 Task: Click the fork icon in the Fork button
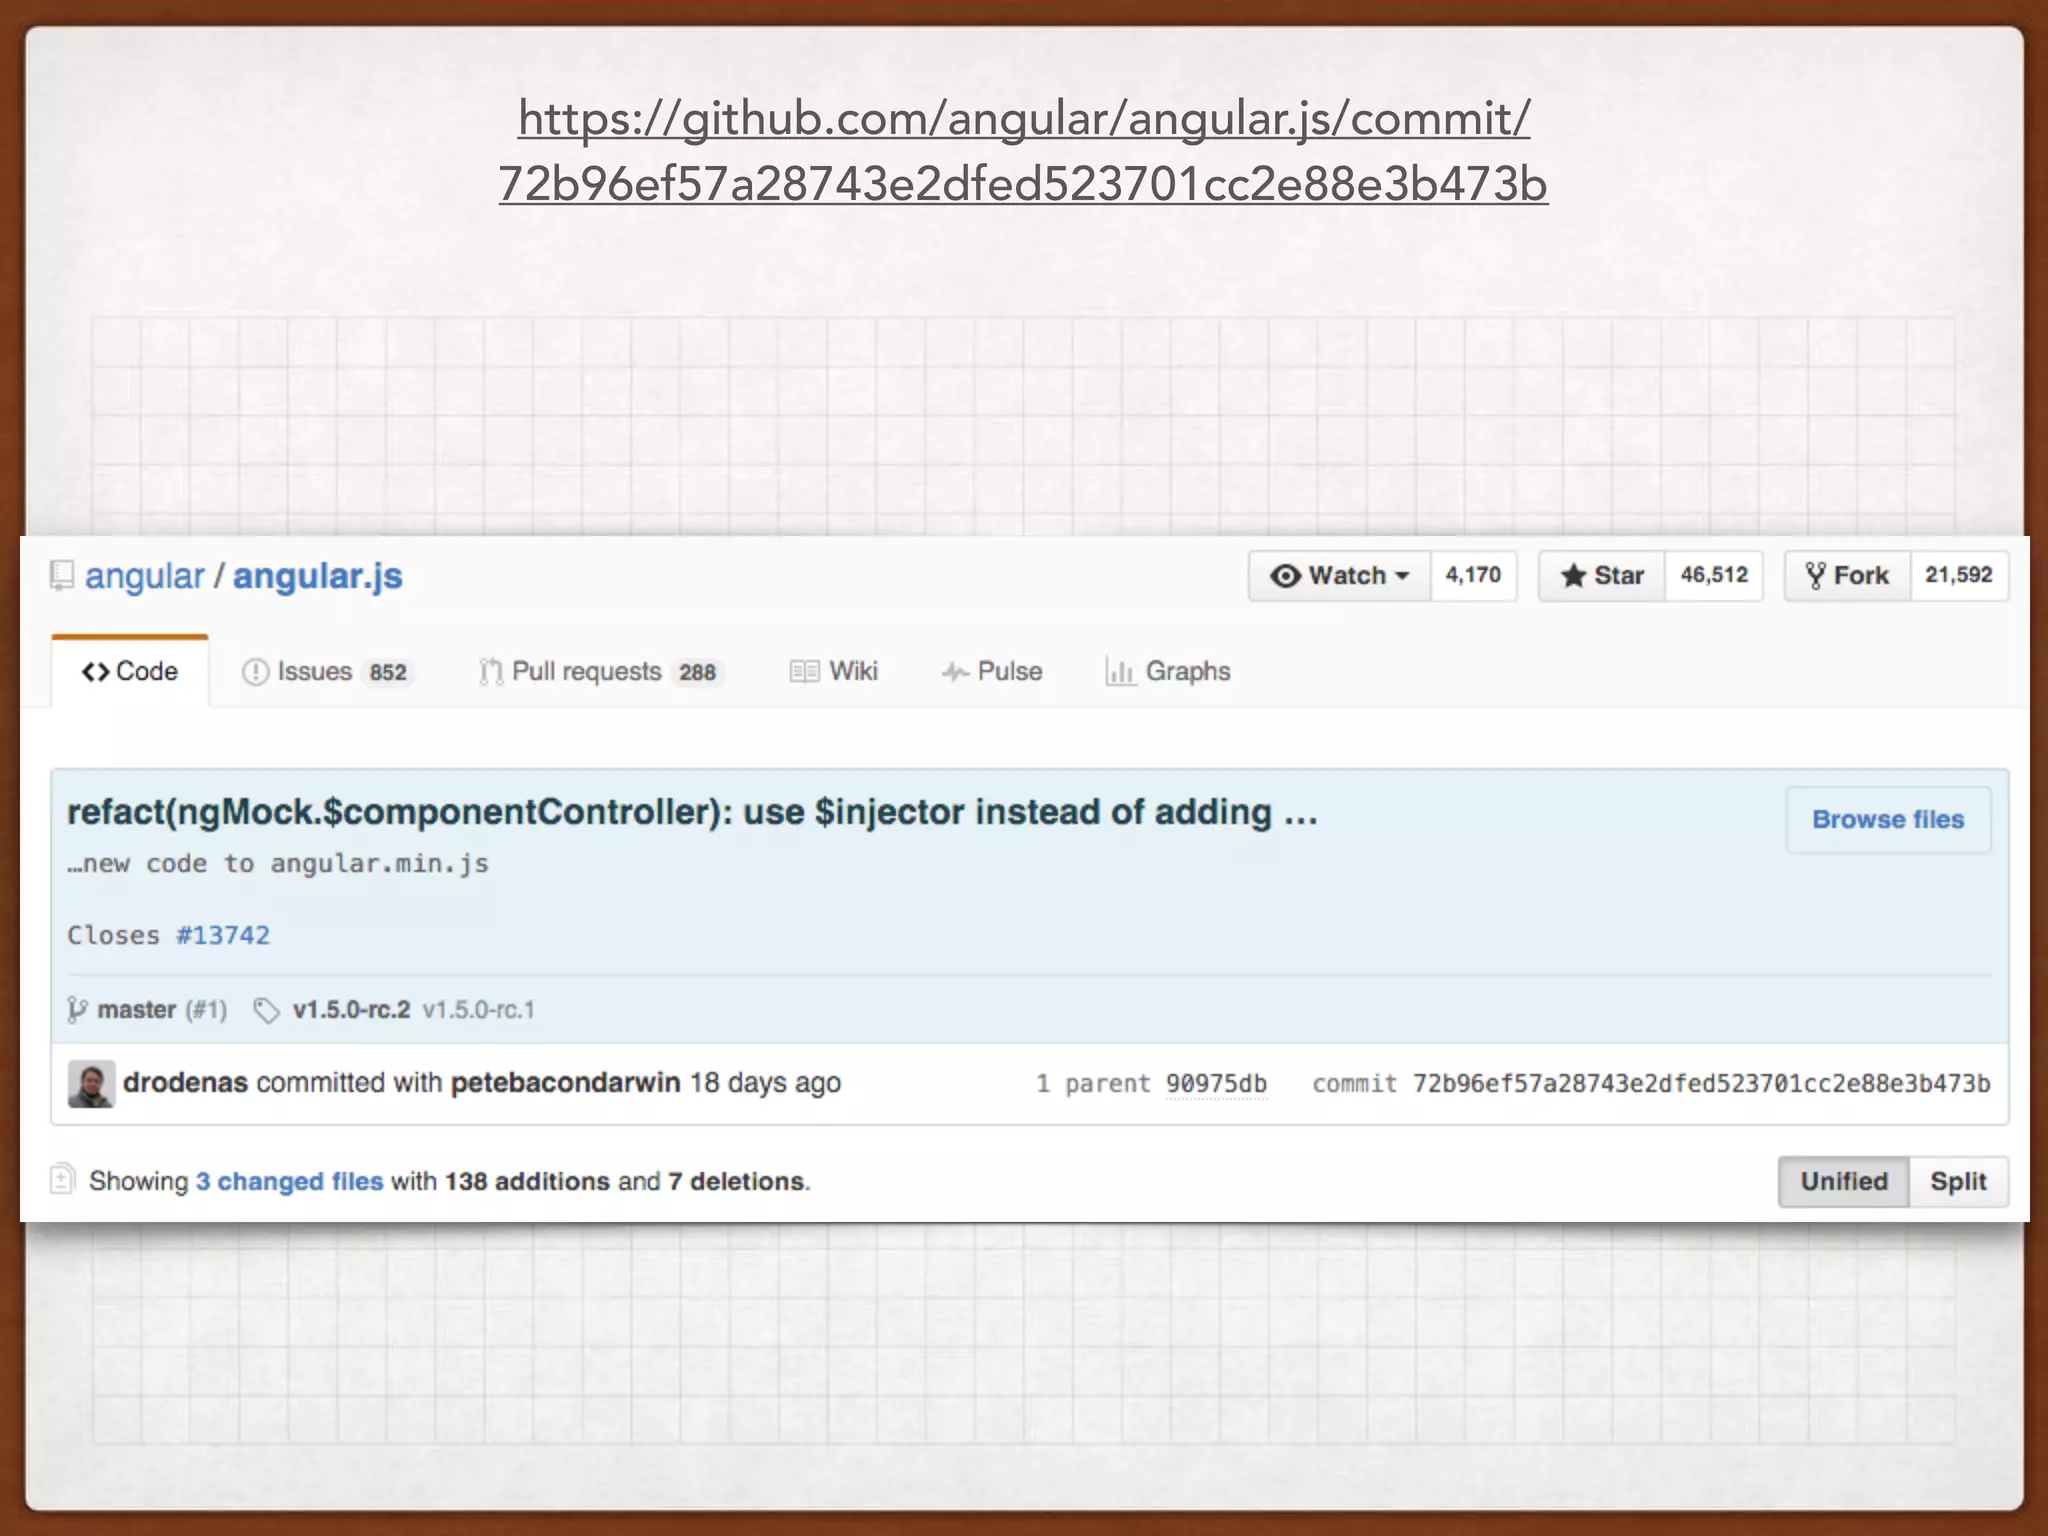(1815, 576)
